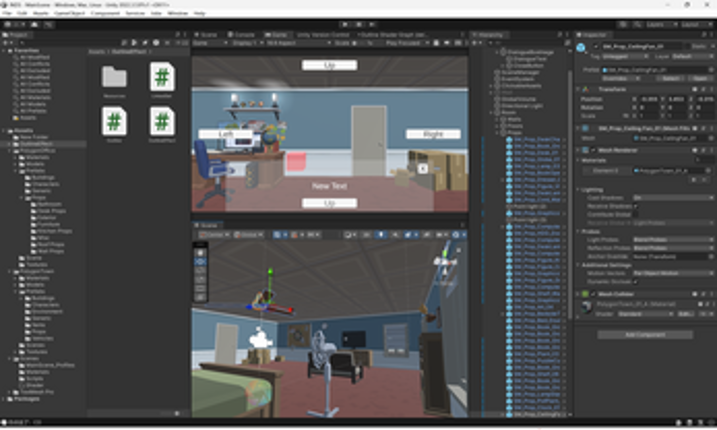This screenshot has width=717, height=430.
Task: Open the Resources folder in the Project panel
Action: coord(114,78)
